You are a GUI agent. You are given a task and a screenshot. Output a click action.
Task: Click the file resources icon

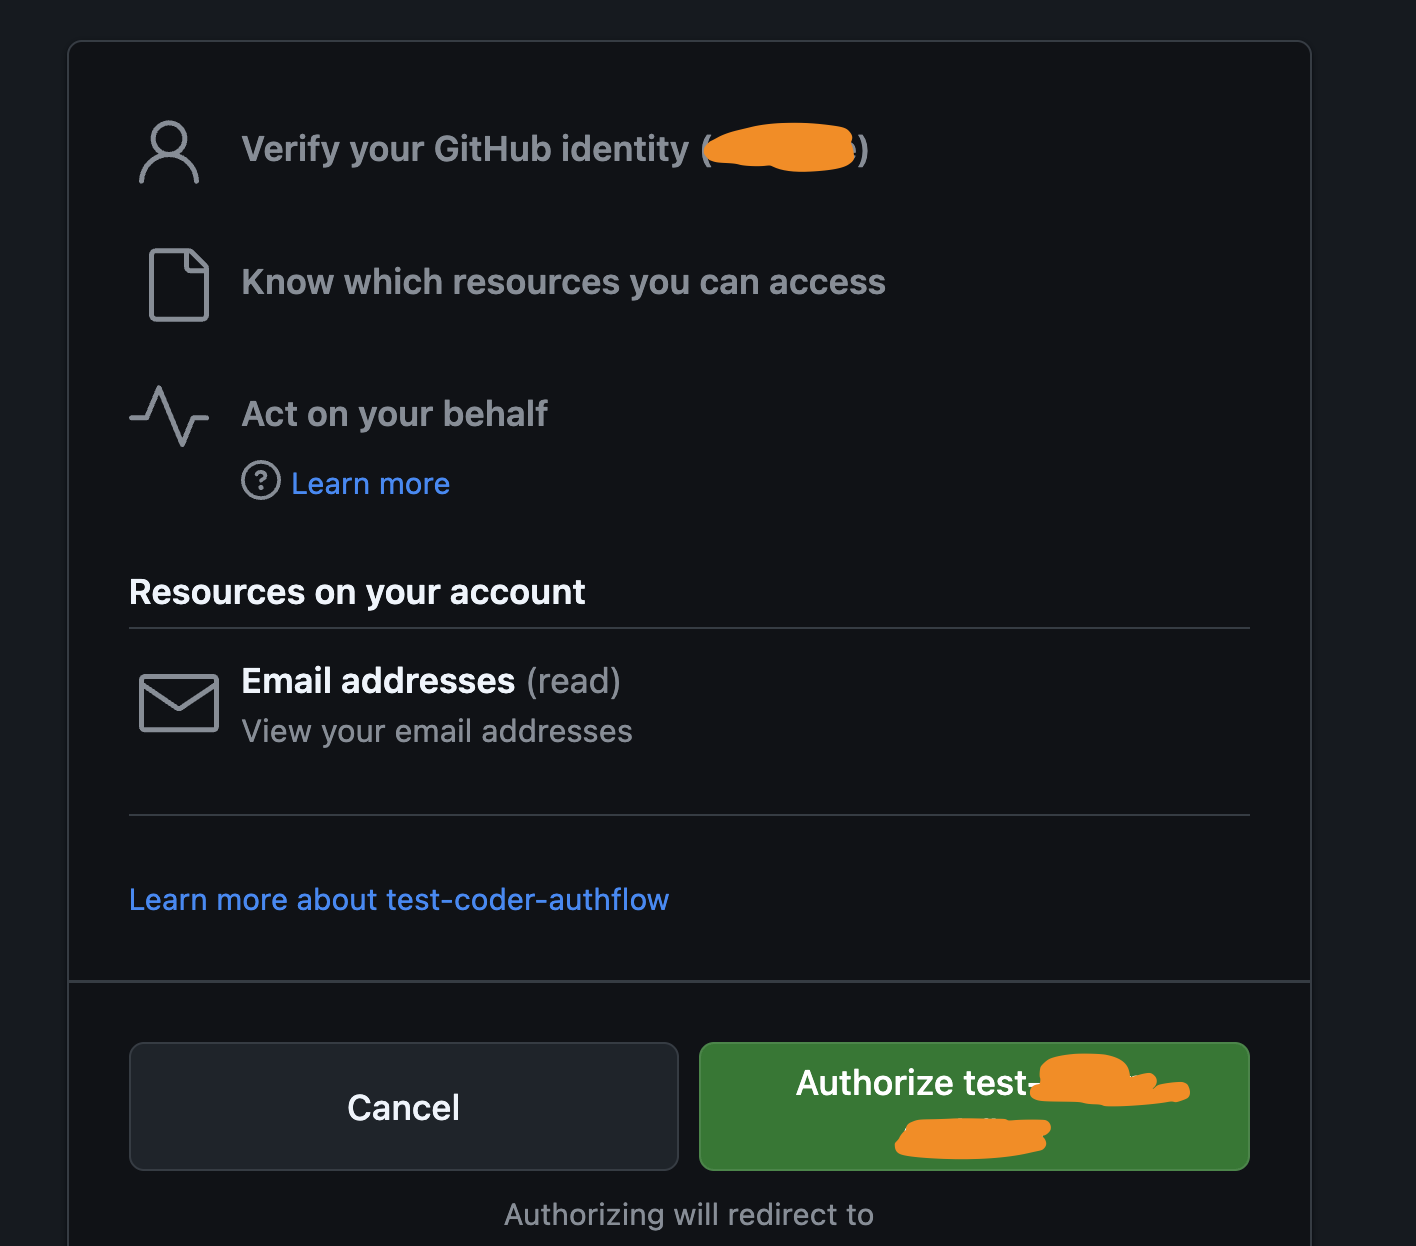click(179, 284)
